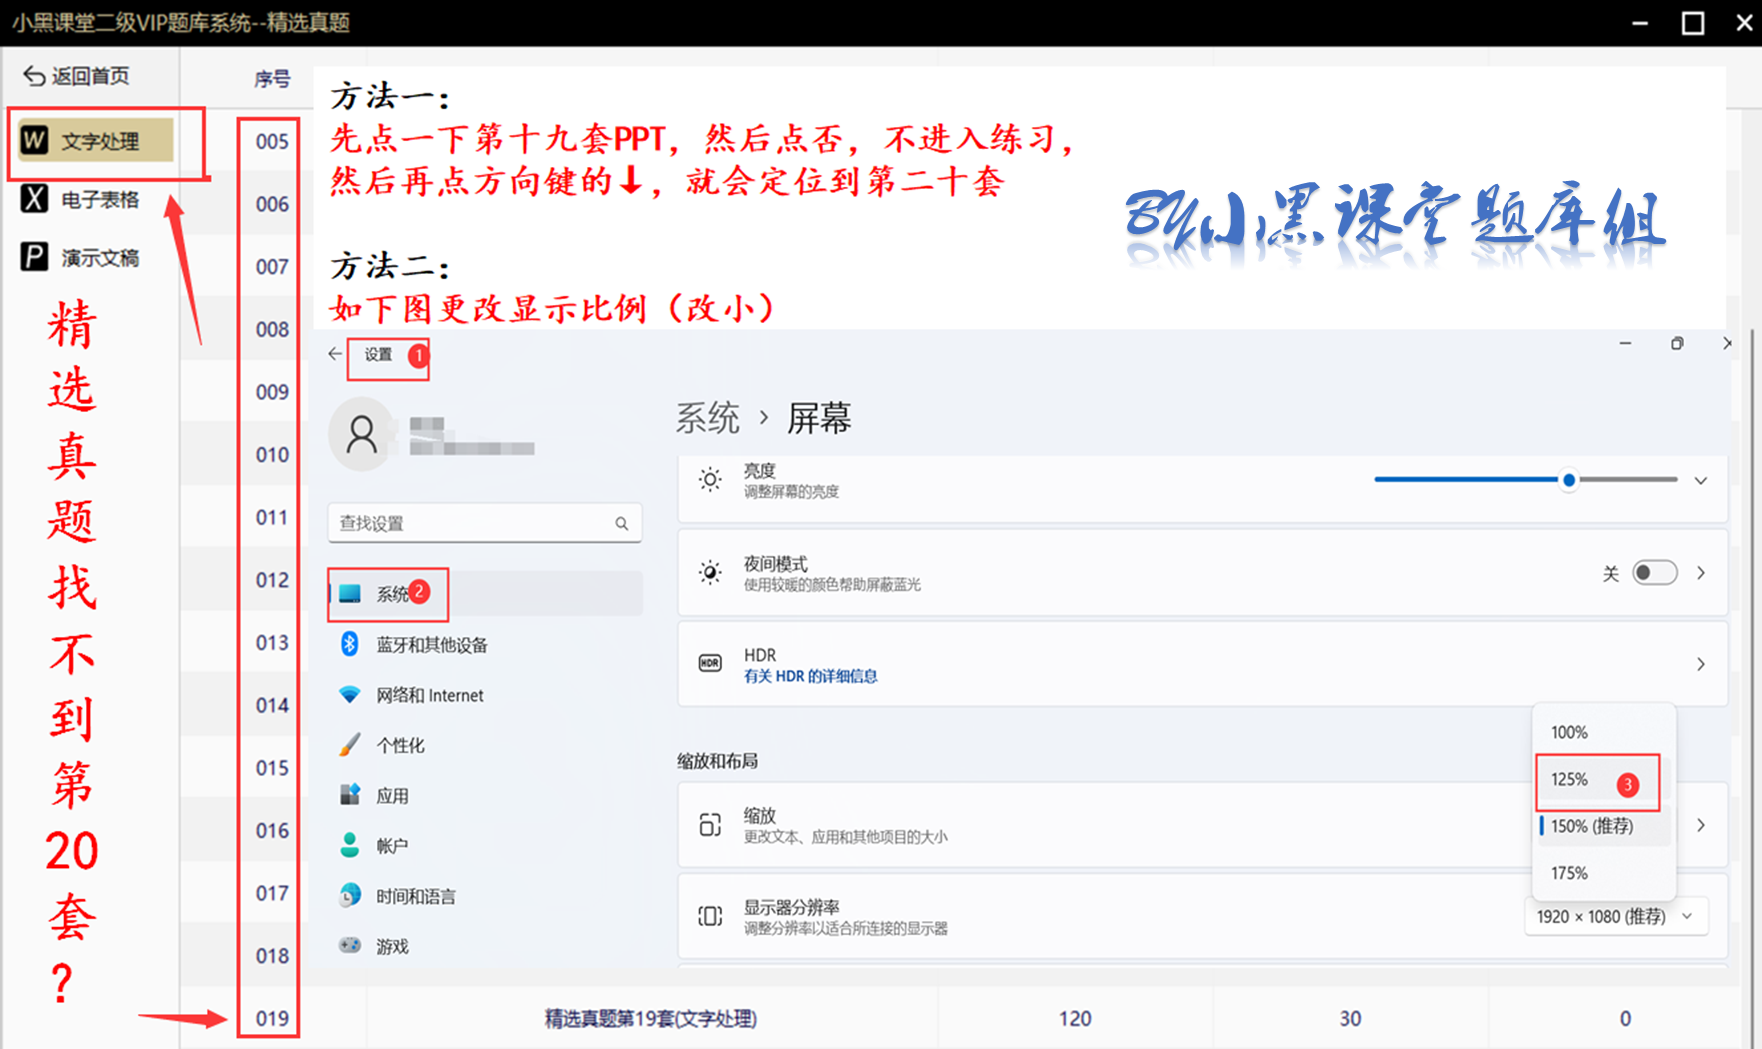
Task: Select the 文字处理 Word icon
Action: click(35, 140)
